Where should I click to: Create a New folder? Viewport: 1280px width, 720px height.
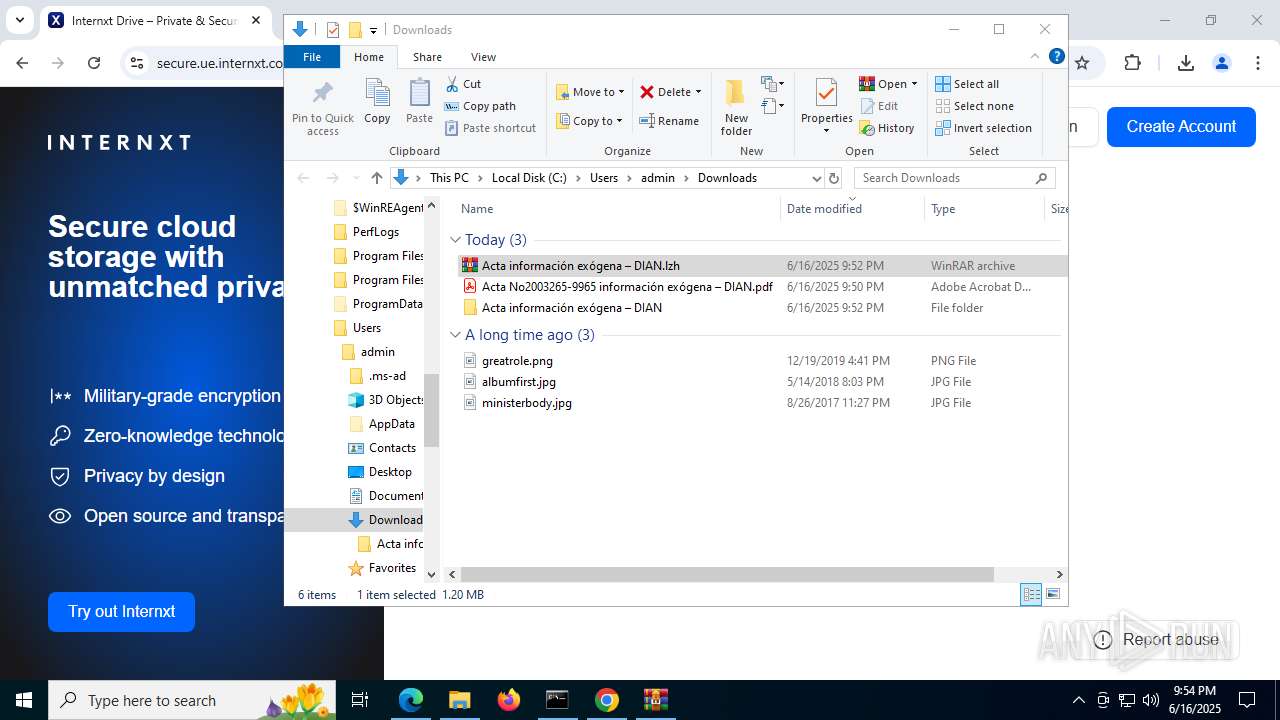coord(736,108)
